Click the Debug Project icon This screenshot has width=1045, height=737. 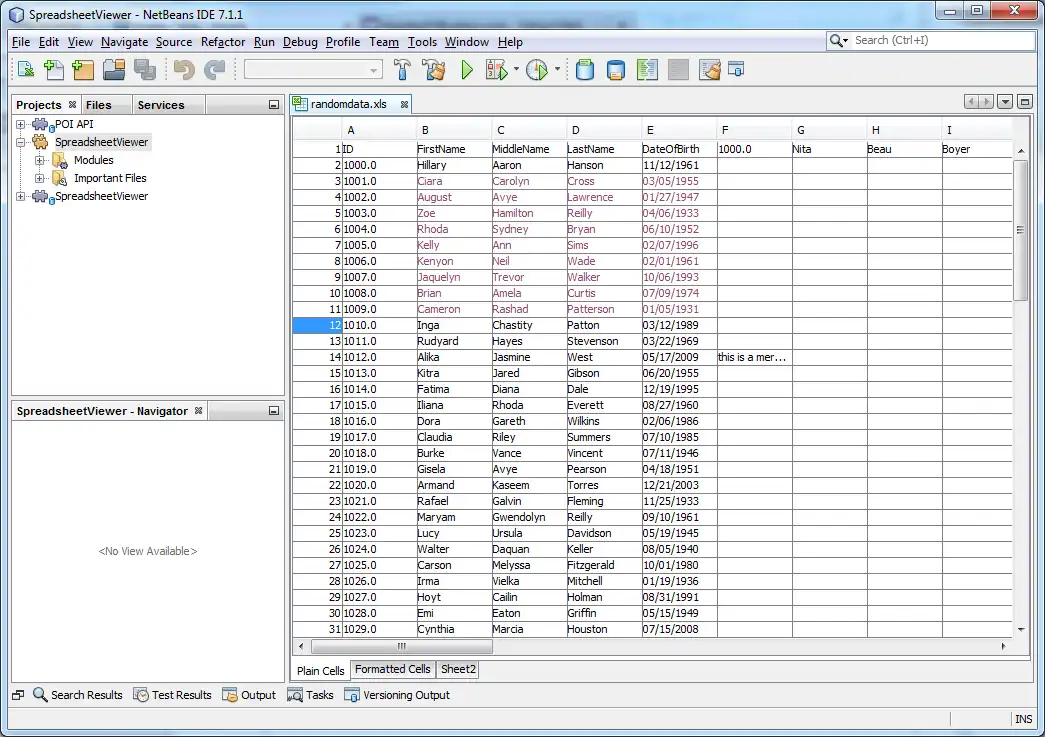tap(496, 70)
